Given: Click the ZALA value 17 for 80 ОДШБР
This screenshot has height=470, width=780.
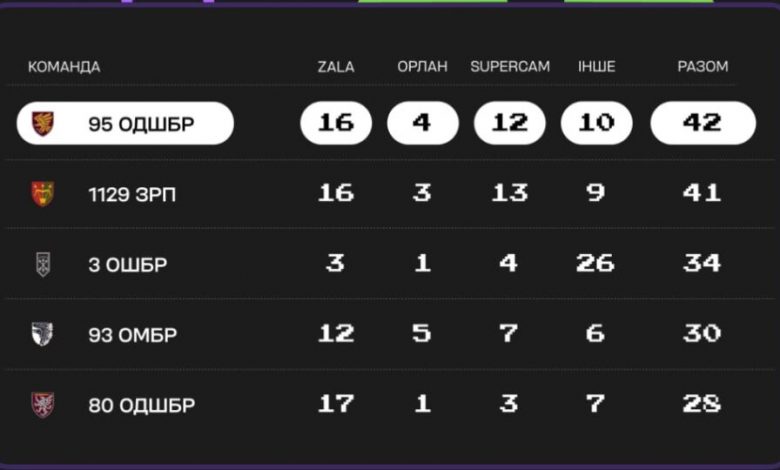Looking at the screenshot, I should (336, 403).
